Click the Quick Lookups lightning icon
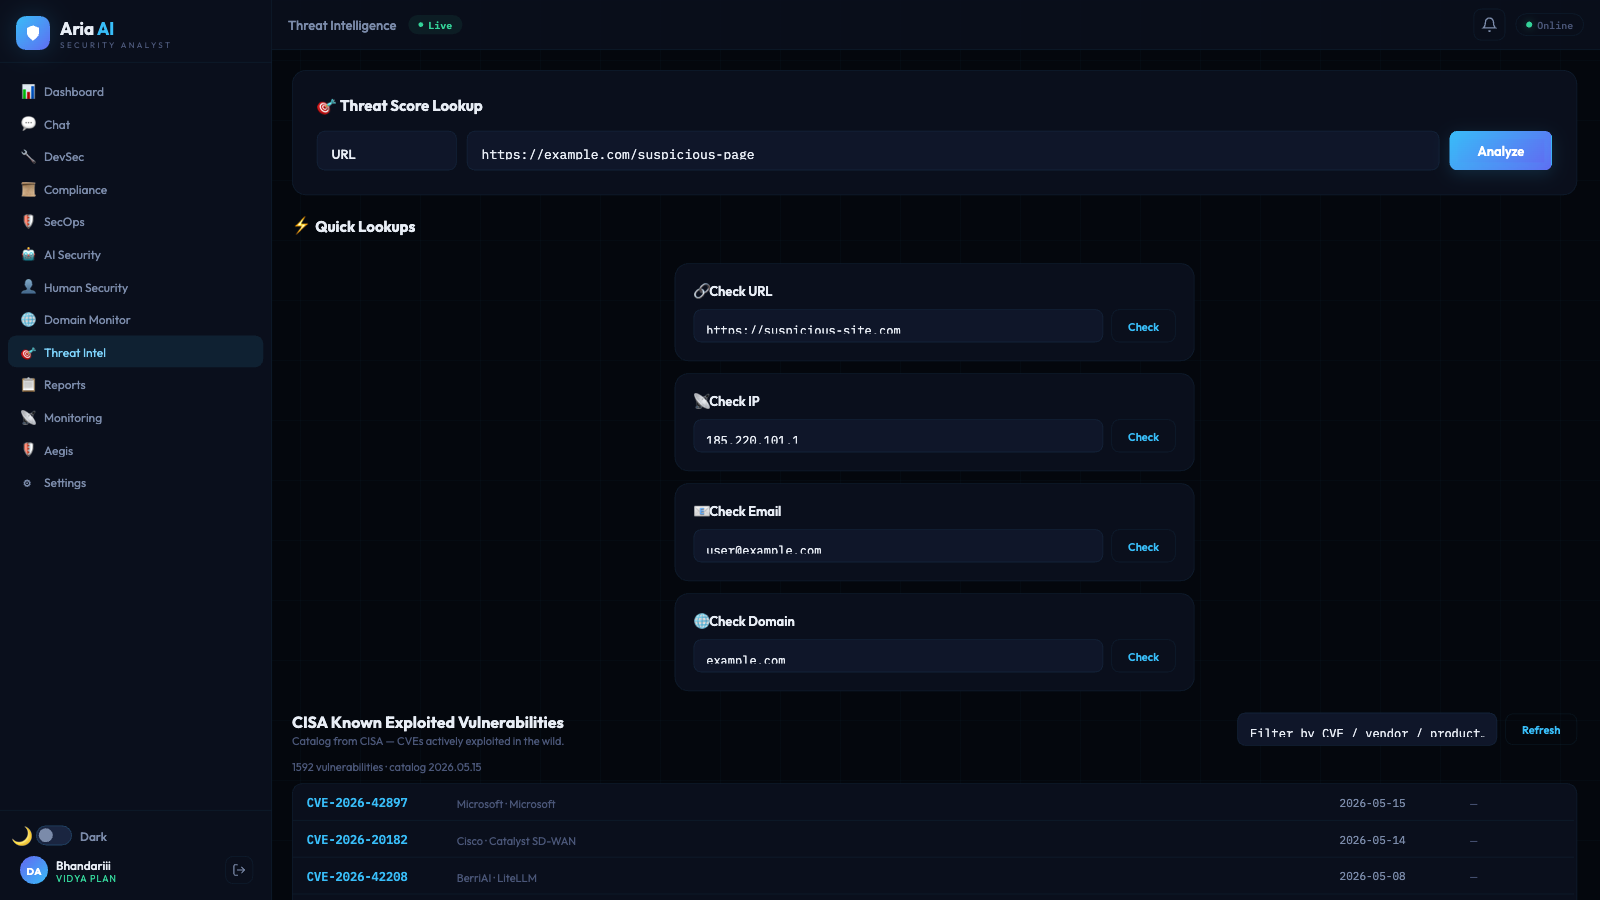Image resolution: width=1600 pixels, height=900 pixels. [x=301, y=226]
